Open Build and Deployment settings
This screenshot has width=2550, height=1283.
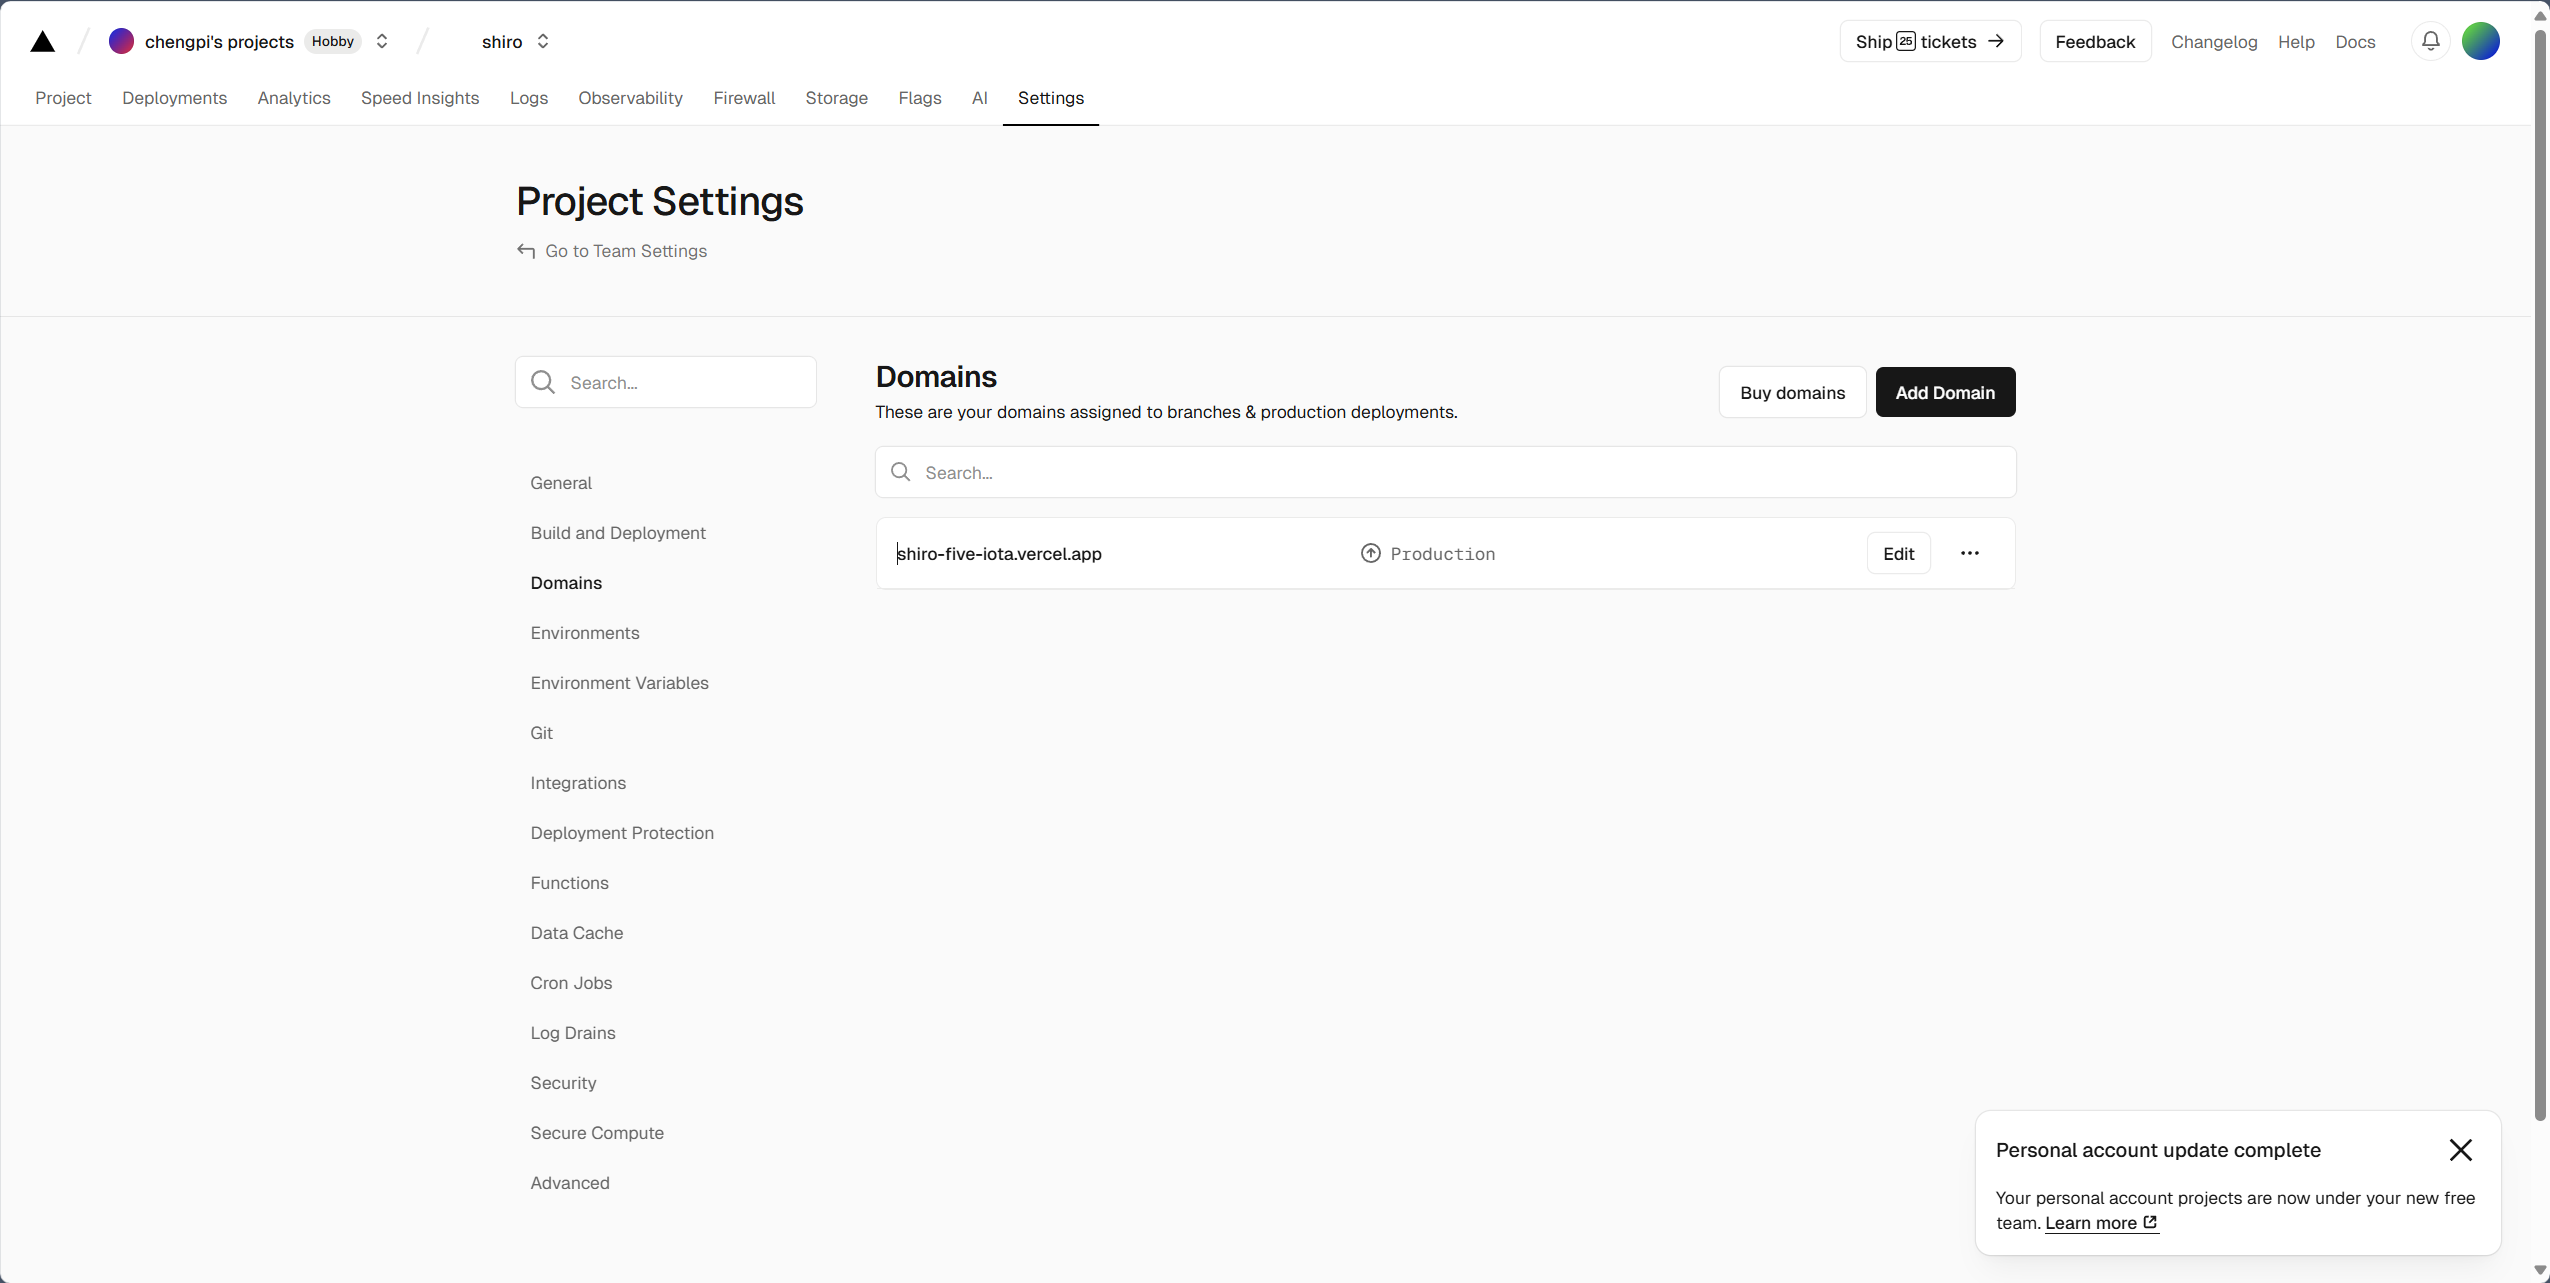point(618,533)
